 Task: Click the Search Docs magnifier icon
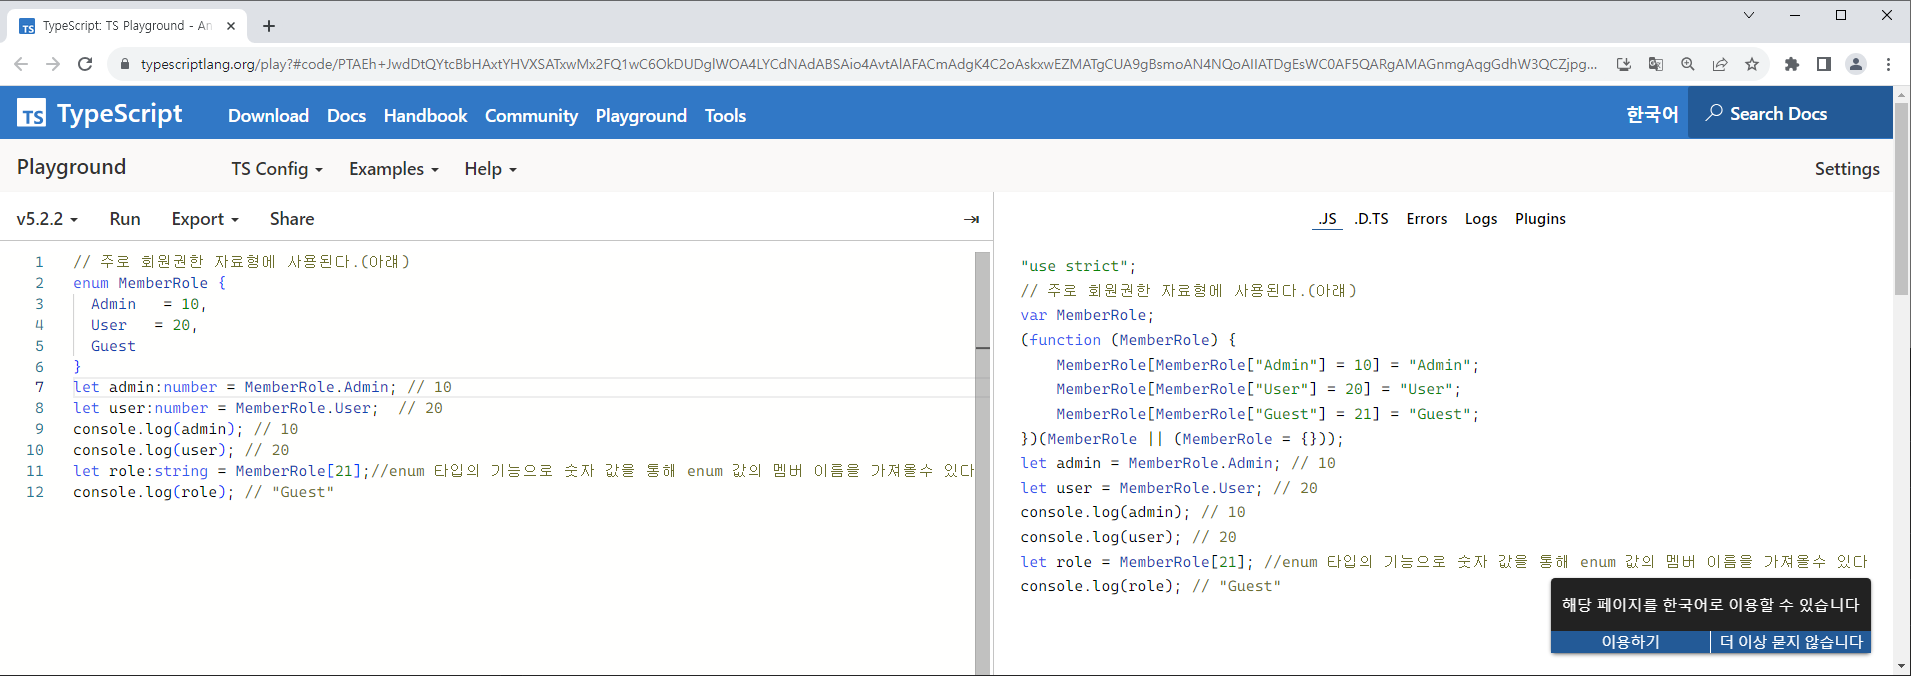click(x=1714, y=113)
